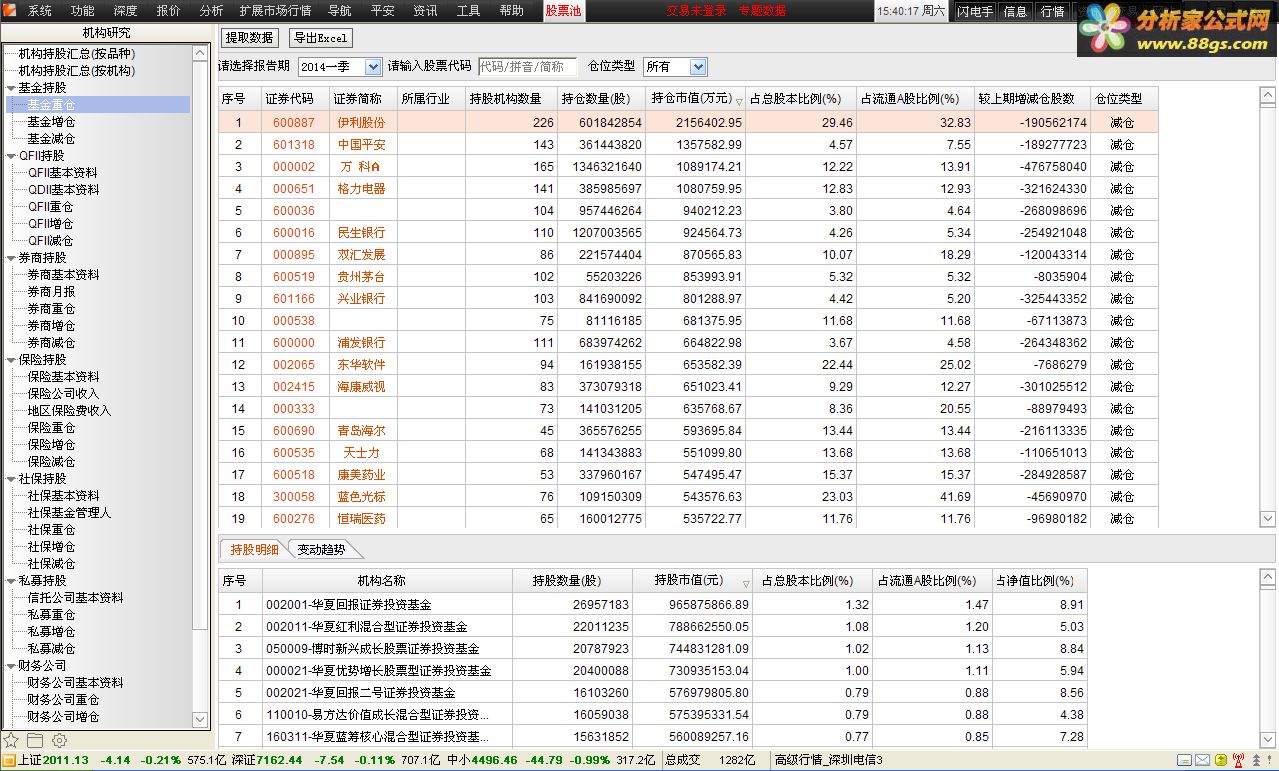This screenshot has width=1279, height=771.
Task: Collapse the QFII持股 tree node
Action: tap(10, 156)
